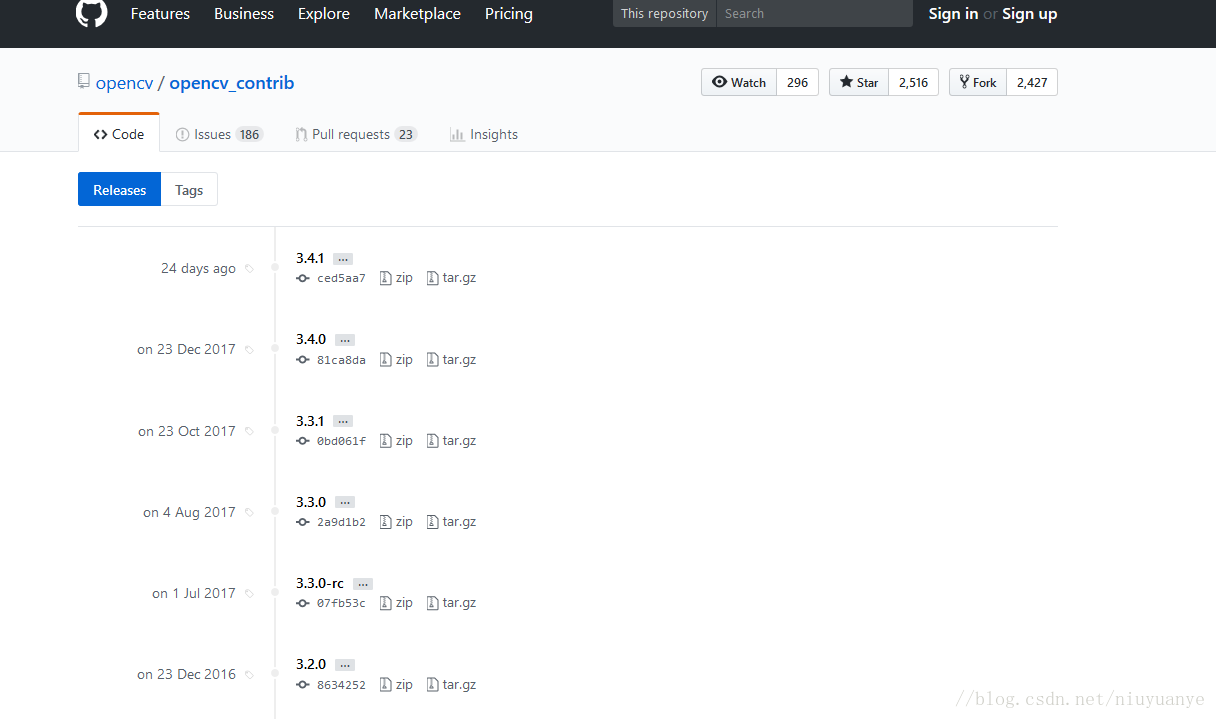Open commit icon for ced5aa7
Viewport: 1216px width, 719px height.
pyautogui.click(x=303, y=278)
